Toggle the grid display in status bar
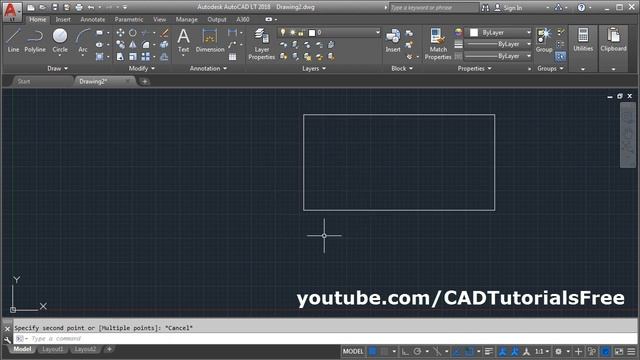 (373, 351)
